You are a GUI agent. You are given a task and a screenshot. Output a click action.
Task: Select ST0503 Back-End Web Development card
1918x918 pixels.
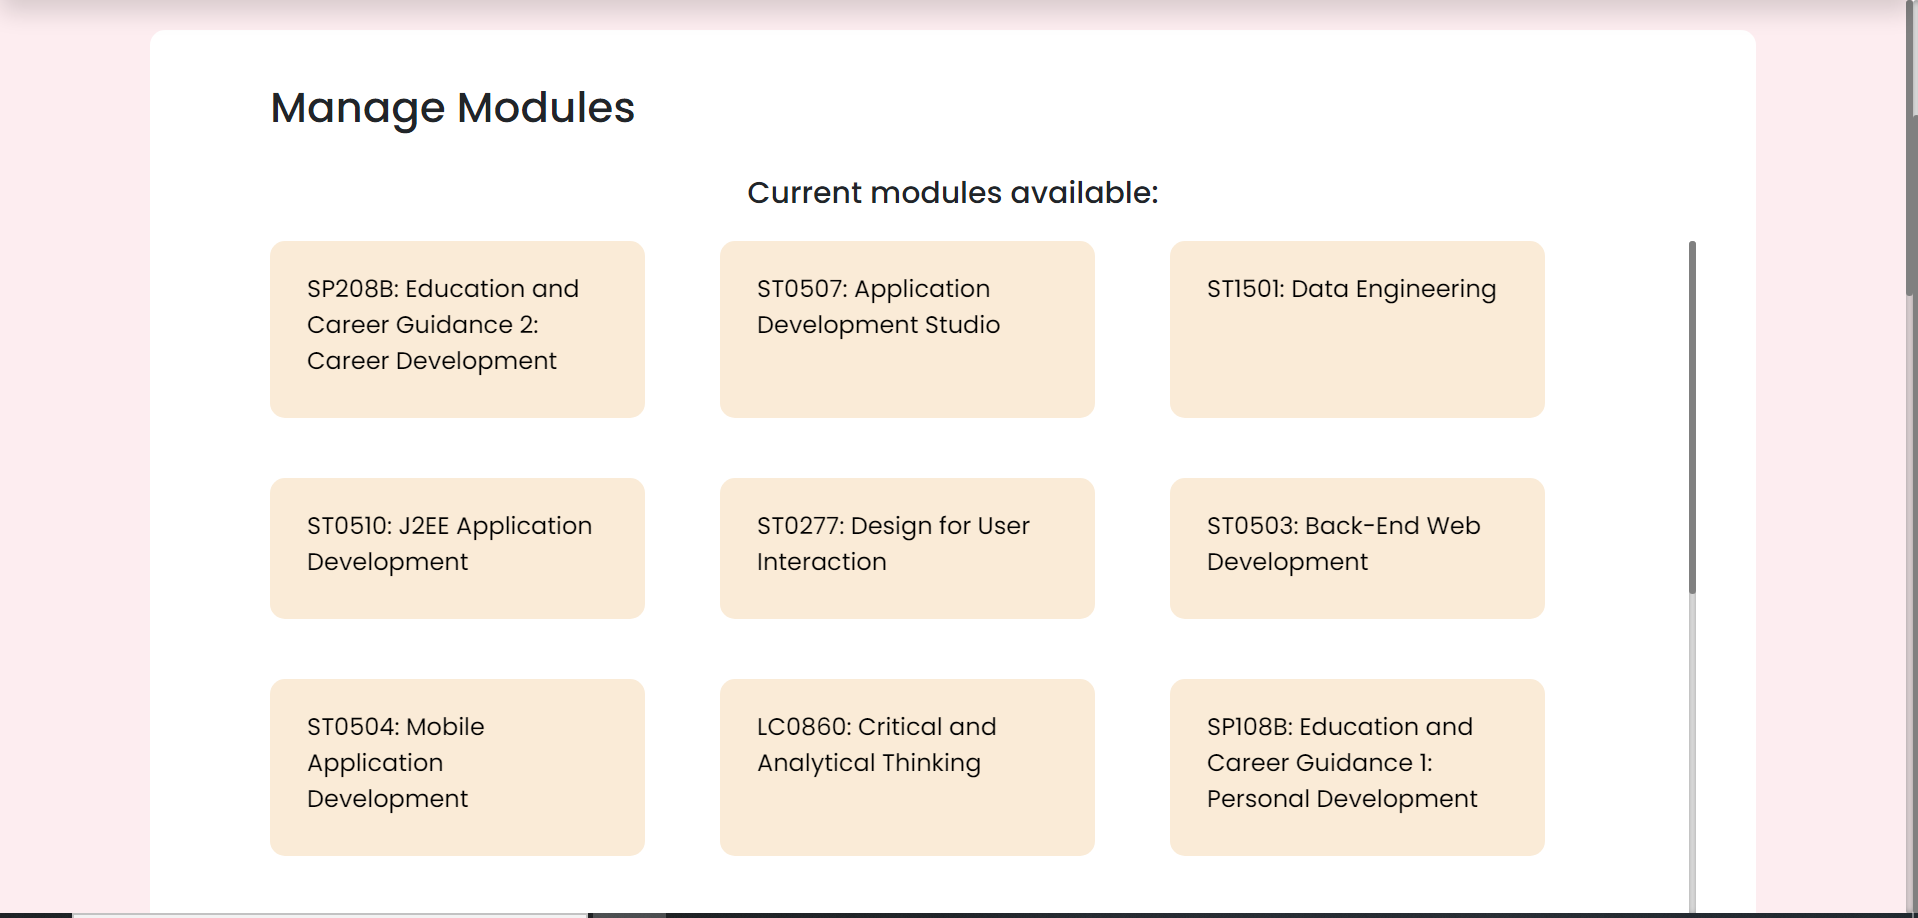(1357, 548)
